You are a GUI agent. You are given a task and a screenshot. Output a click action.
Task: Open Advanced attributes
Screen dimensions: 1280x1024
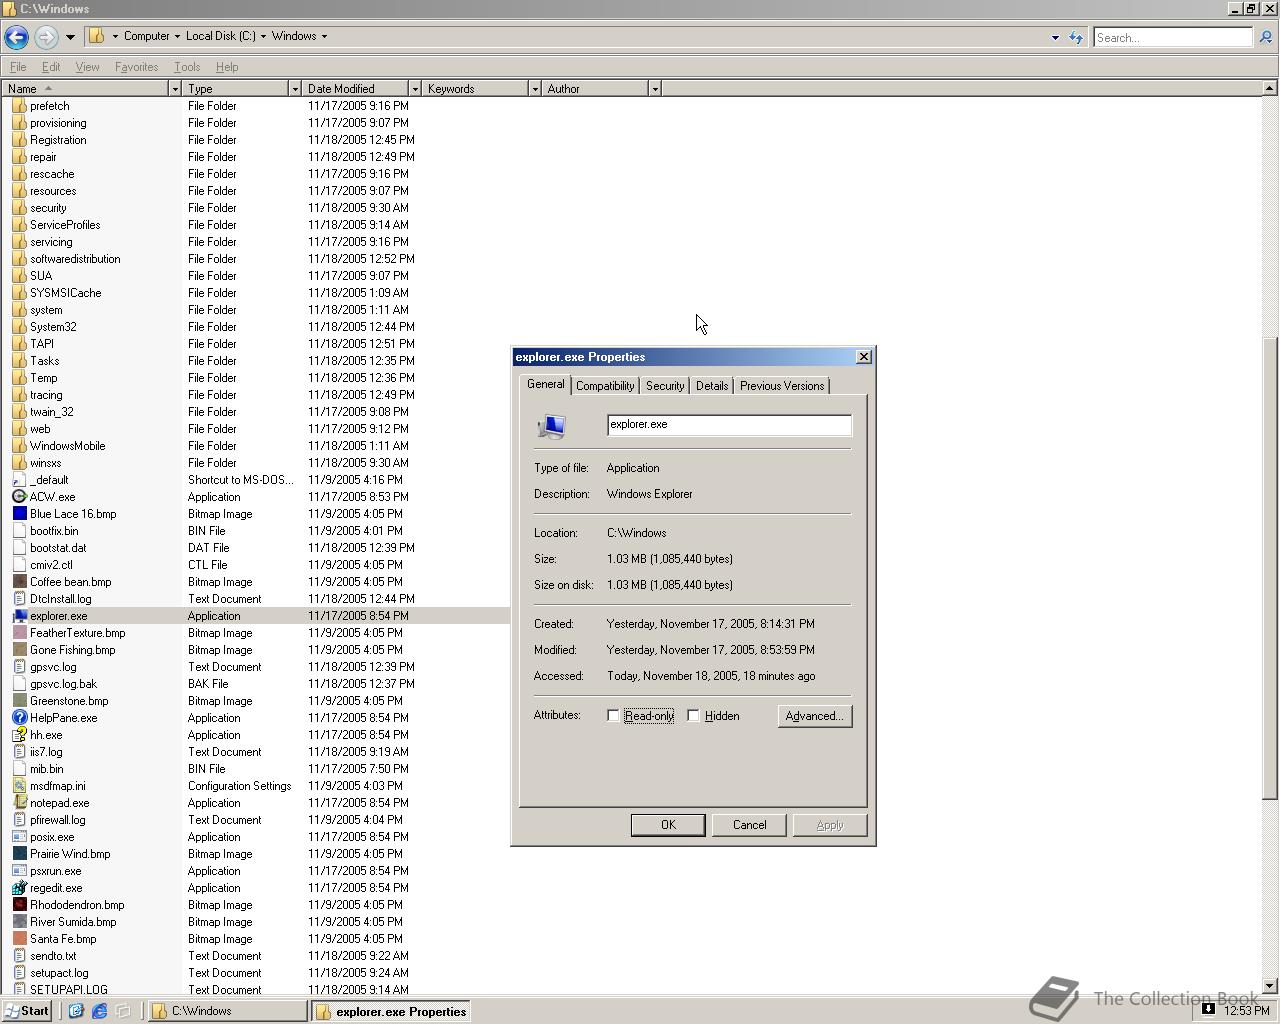click(x=815, y=716)
